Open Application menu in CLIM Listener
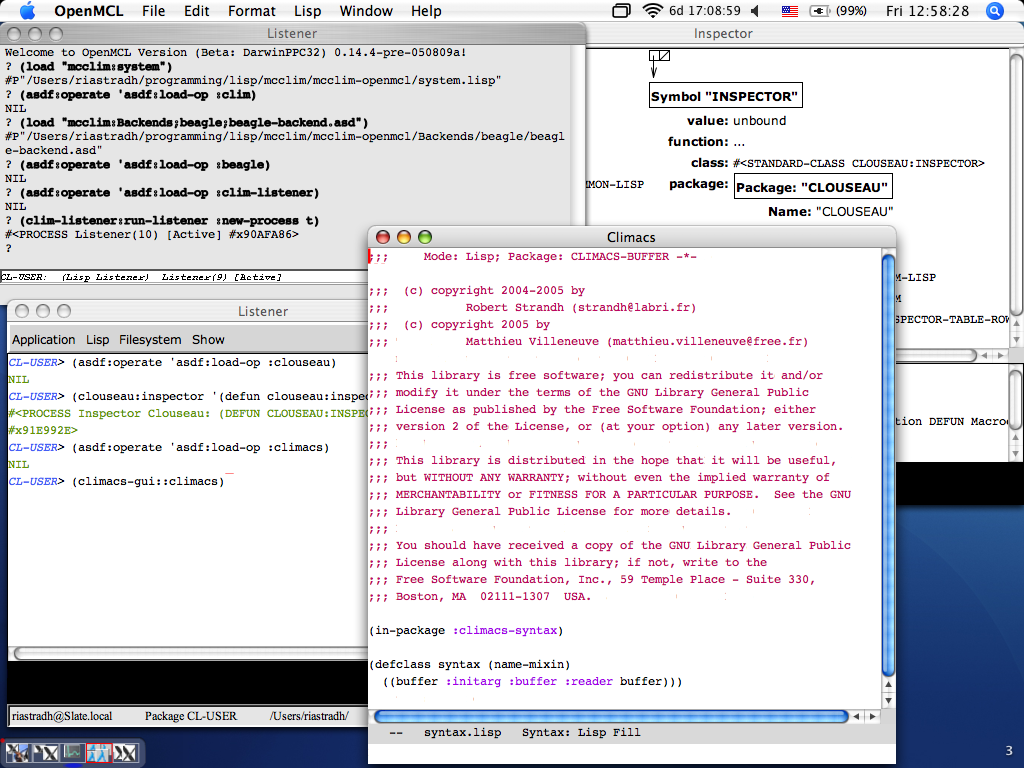Viewport: 1024px width, 768px height. coord(43,340)
